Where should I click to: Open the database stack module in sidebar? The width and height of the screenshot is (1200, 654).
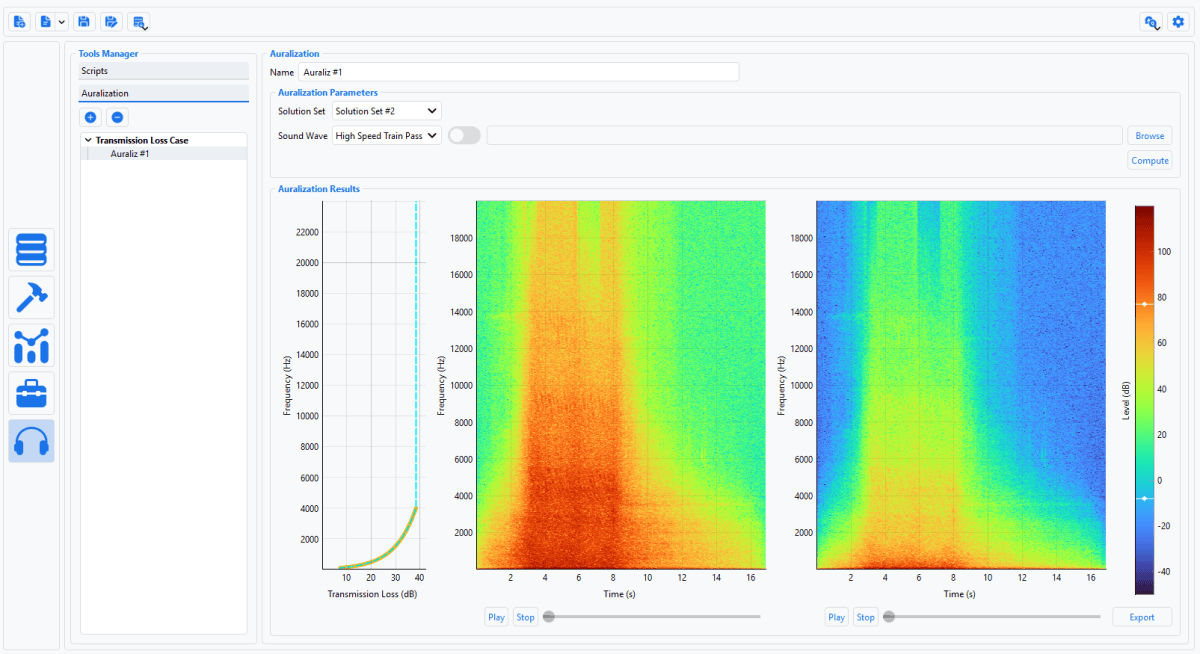(31, 249)
